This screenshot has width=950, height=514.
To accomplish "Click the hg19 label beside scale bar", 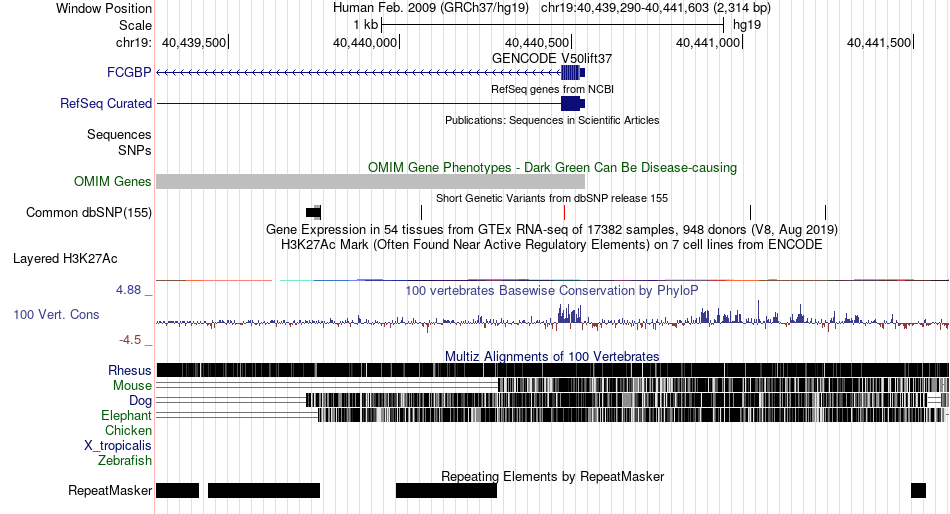I will pyautogui.click(x=747, y=25).
